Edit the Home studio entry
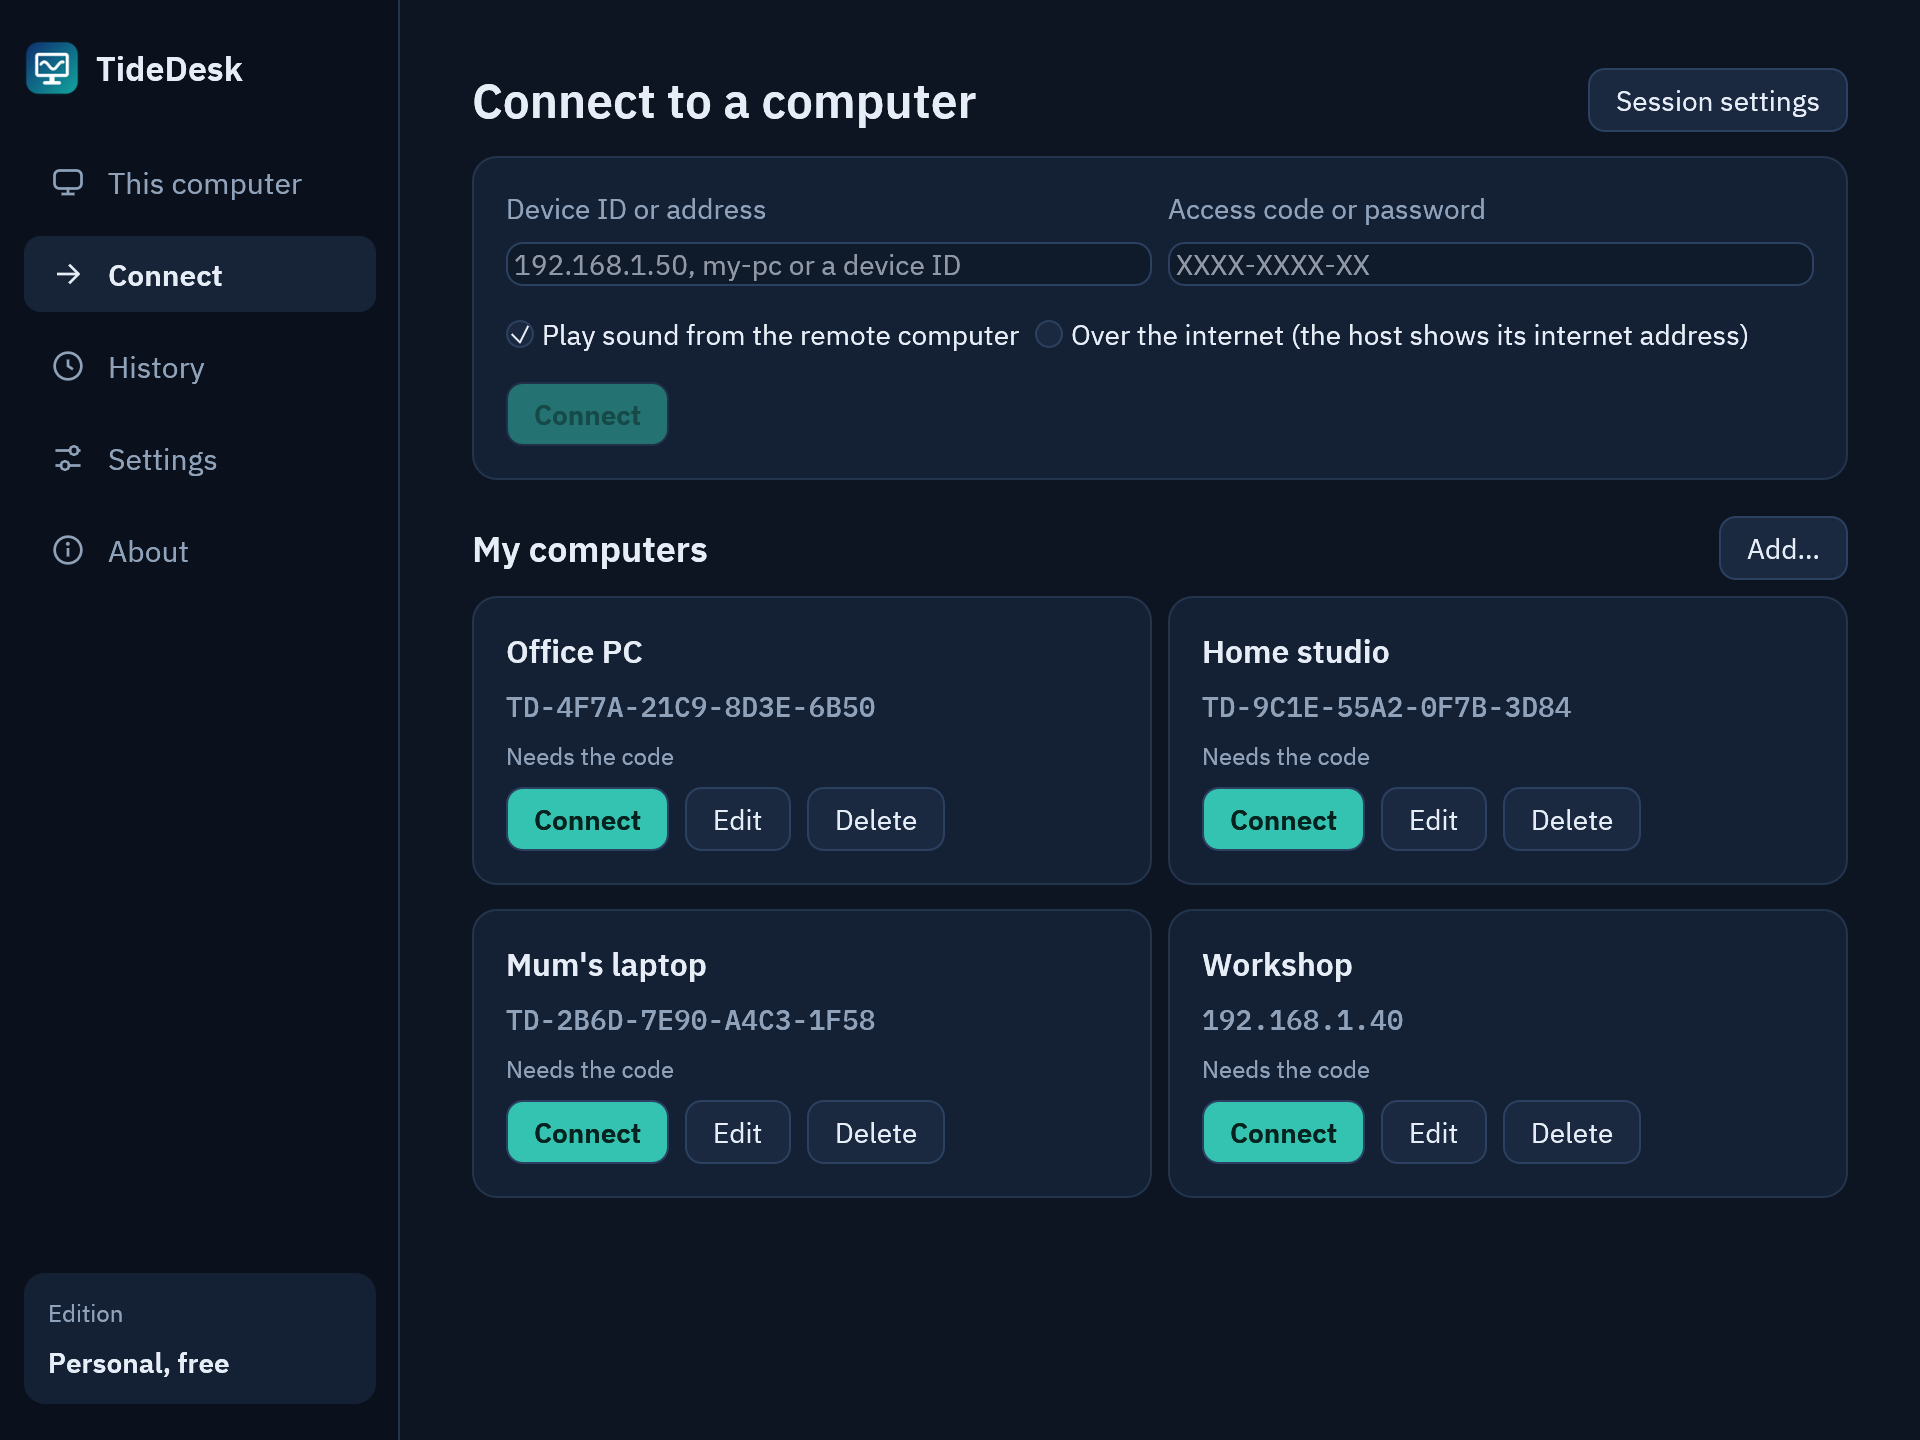Screen dimensions: 1920x1440 pos(1434,820)
